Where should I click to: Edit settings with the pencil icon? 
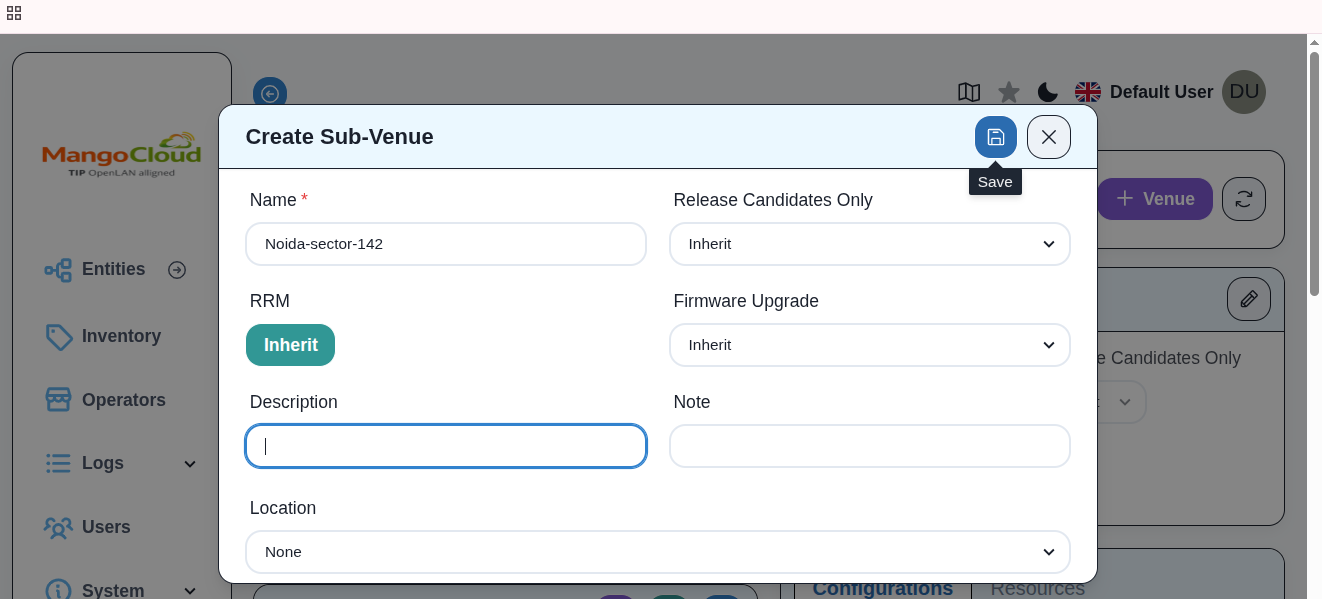pyautogui.click(x=1248, y=299)
